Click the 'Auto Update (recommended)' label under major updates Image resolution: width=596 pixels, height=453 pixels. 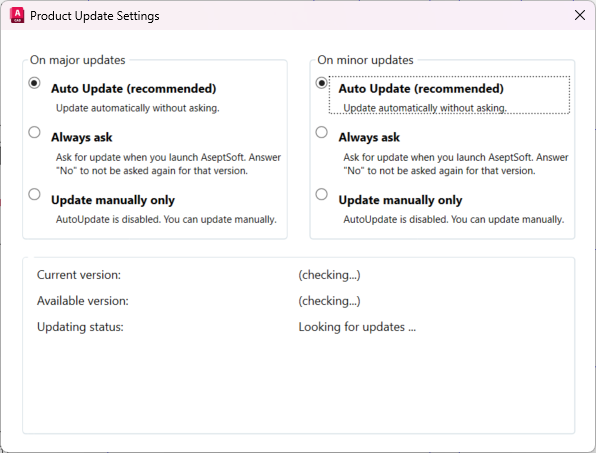pos(133,89)
